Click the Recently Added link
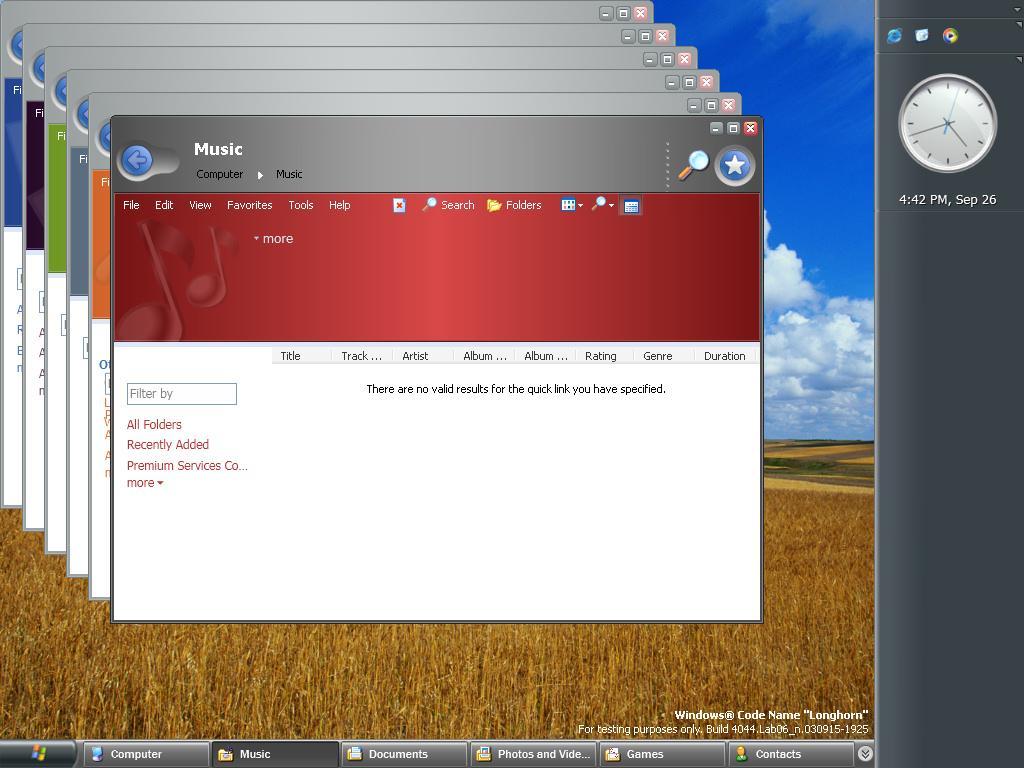This screenshot has height=768, width=1024. point(168,445)
